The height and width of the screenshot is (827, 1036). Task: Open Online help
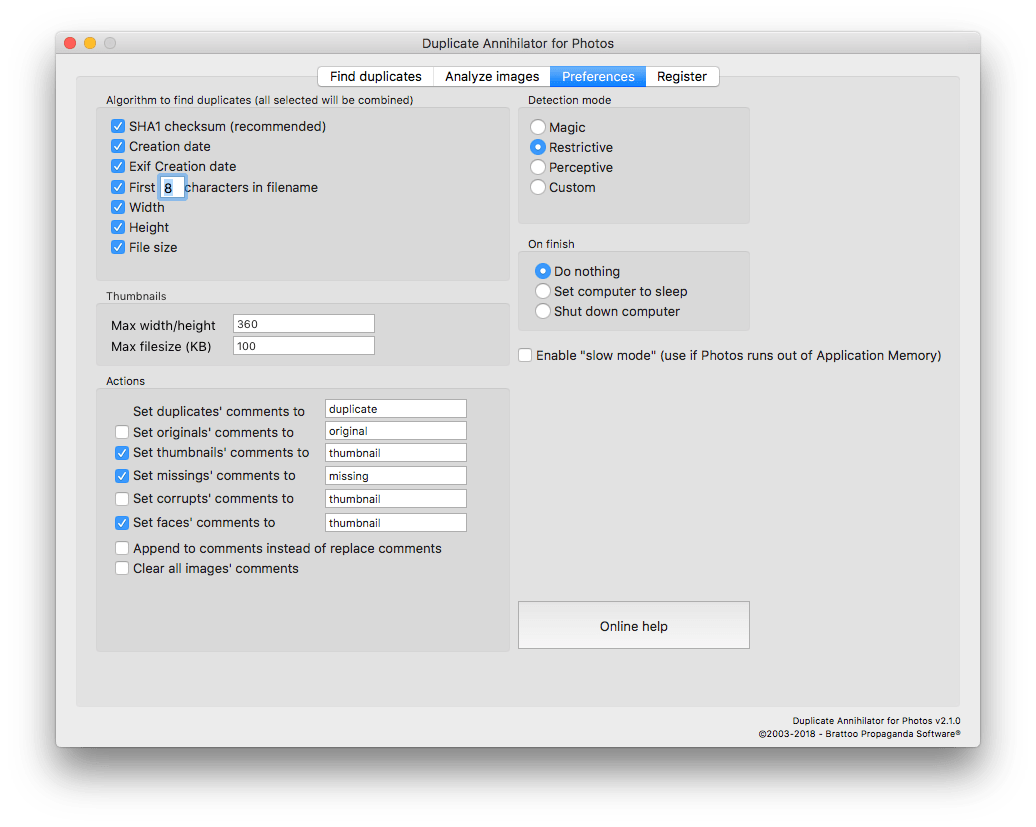coord(634,625)
